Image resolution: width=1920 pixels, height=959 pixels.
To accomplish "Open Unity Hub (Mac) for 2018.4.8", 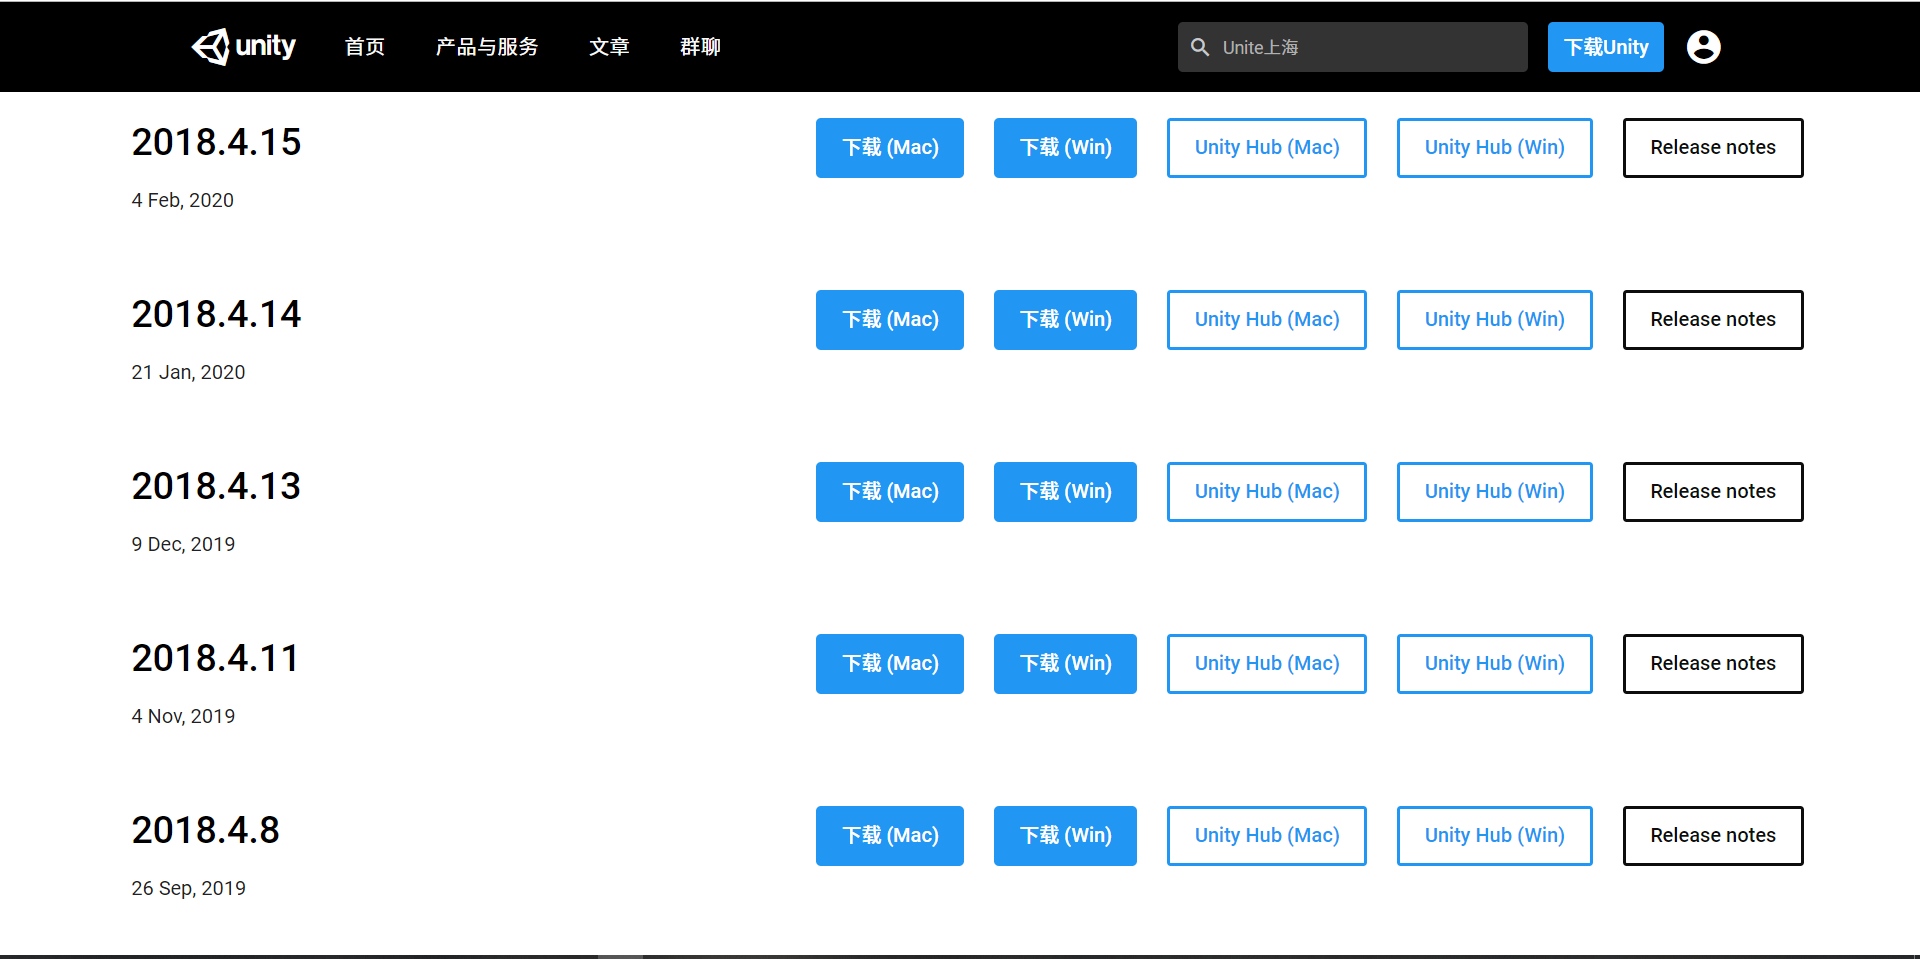I will coord(1267,836).
